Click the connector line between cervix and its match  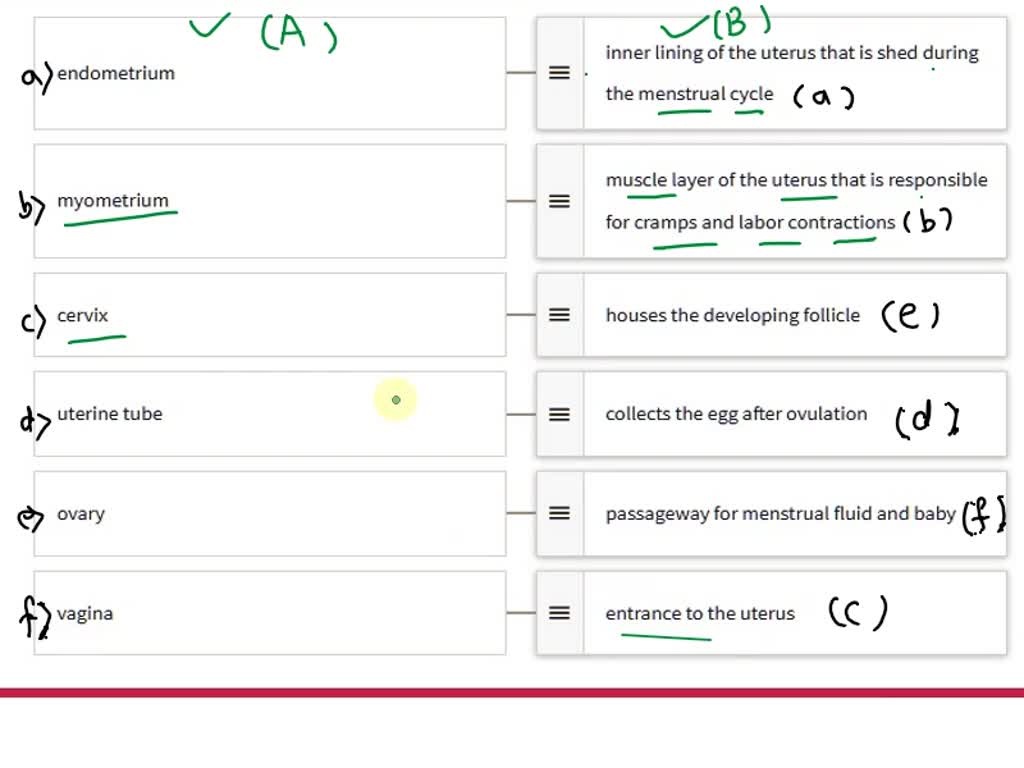click(521, 315)
